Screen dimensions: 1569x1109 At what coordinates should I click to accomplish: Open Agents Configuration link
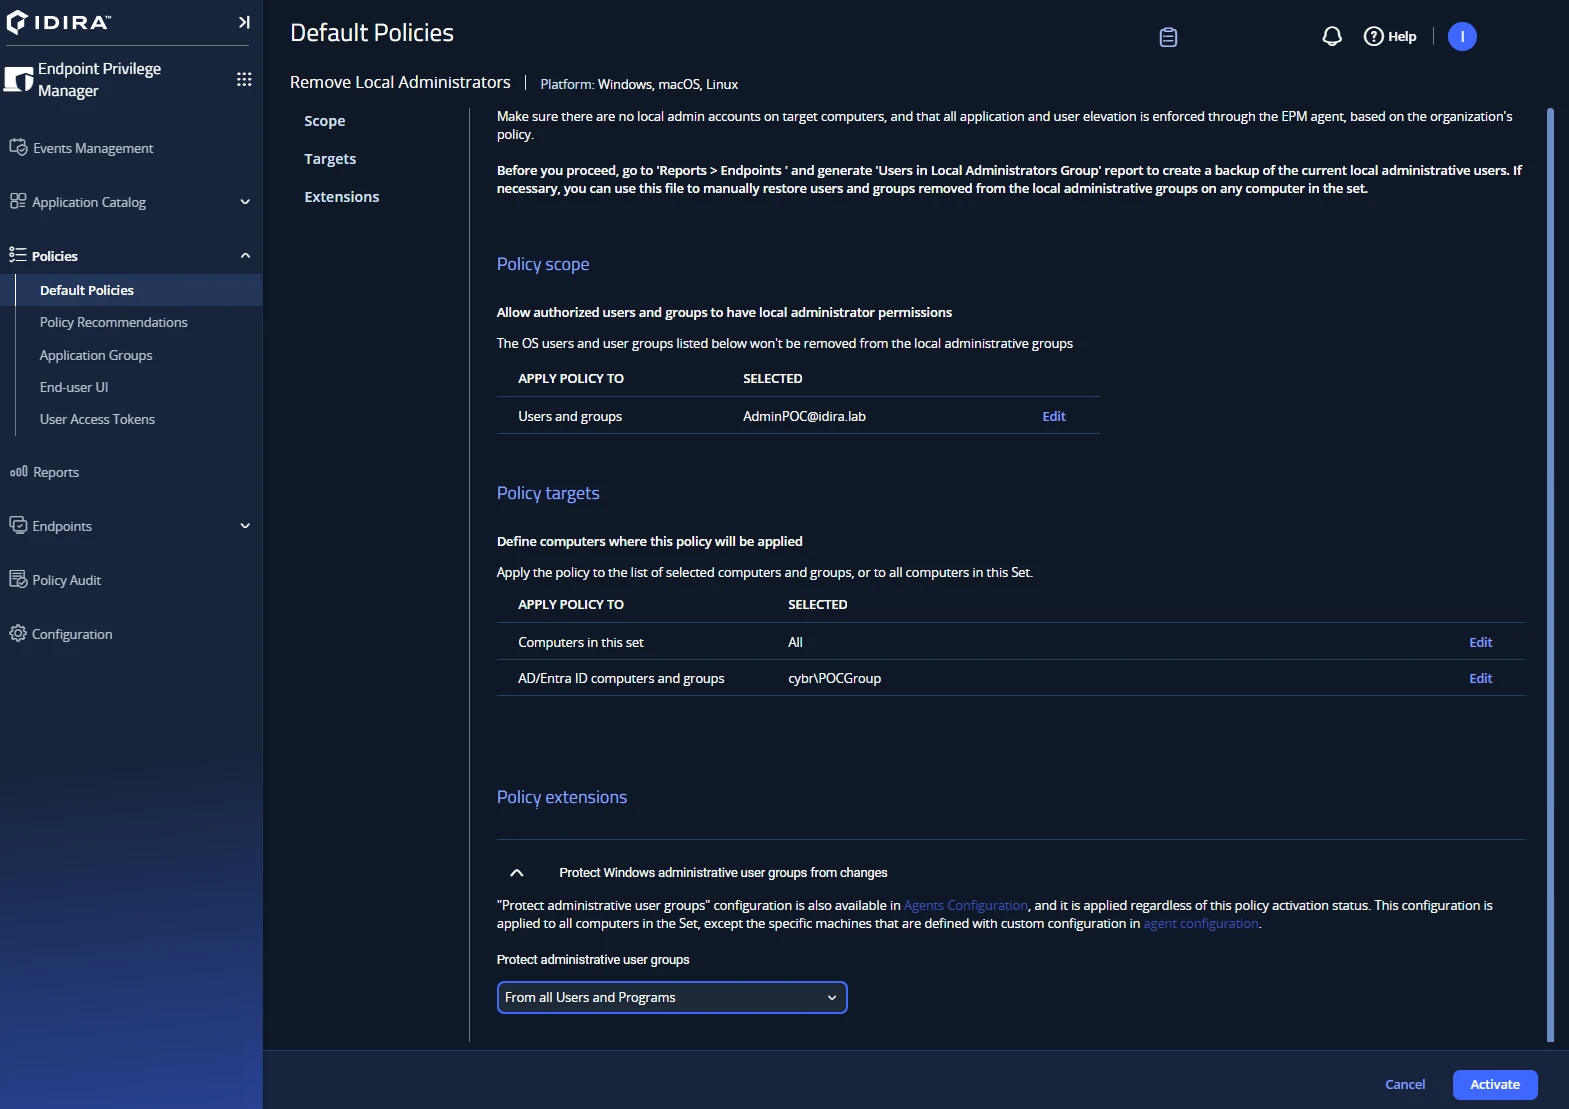point(966,905)
